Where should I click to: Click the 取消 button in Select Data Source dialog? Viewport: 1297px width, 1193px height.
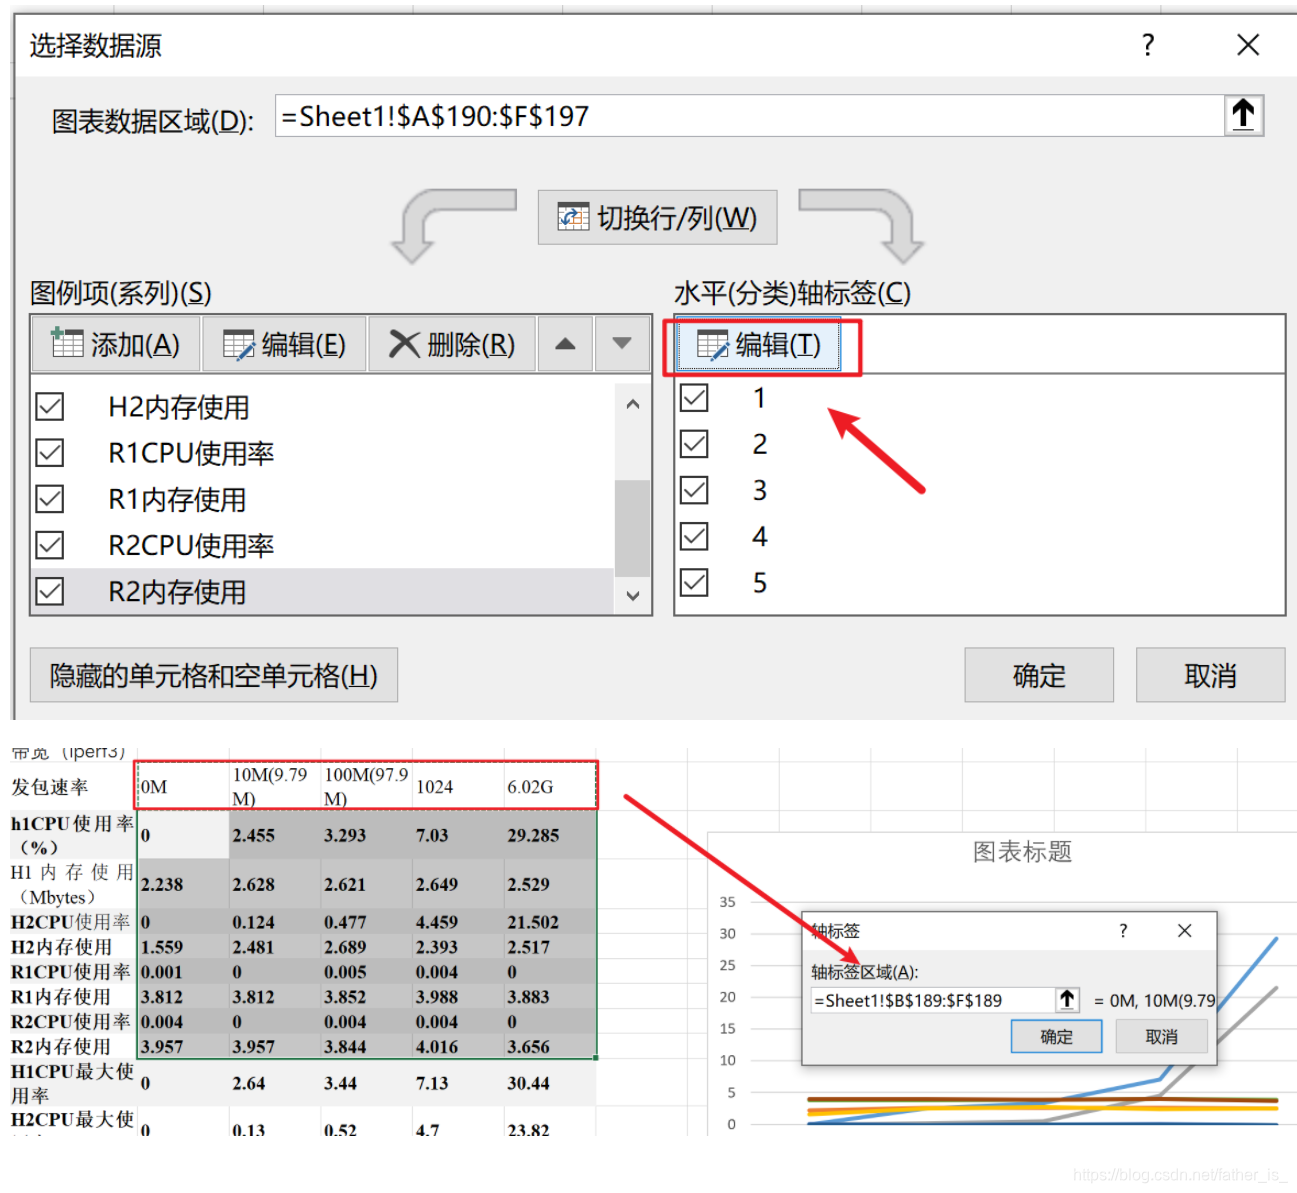pos(1210,675)
